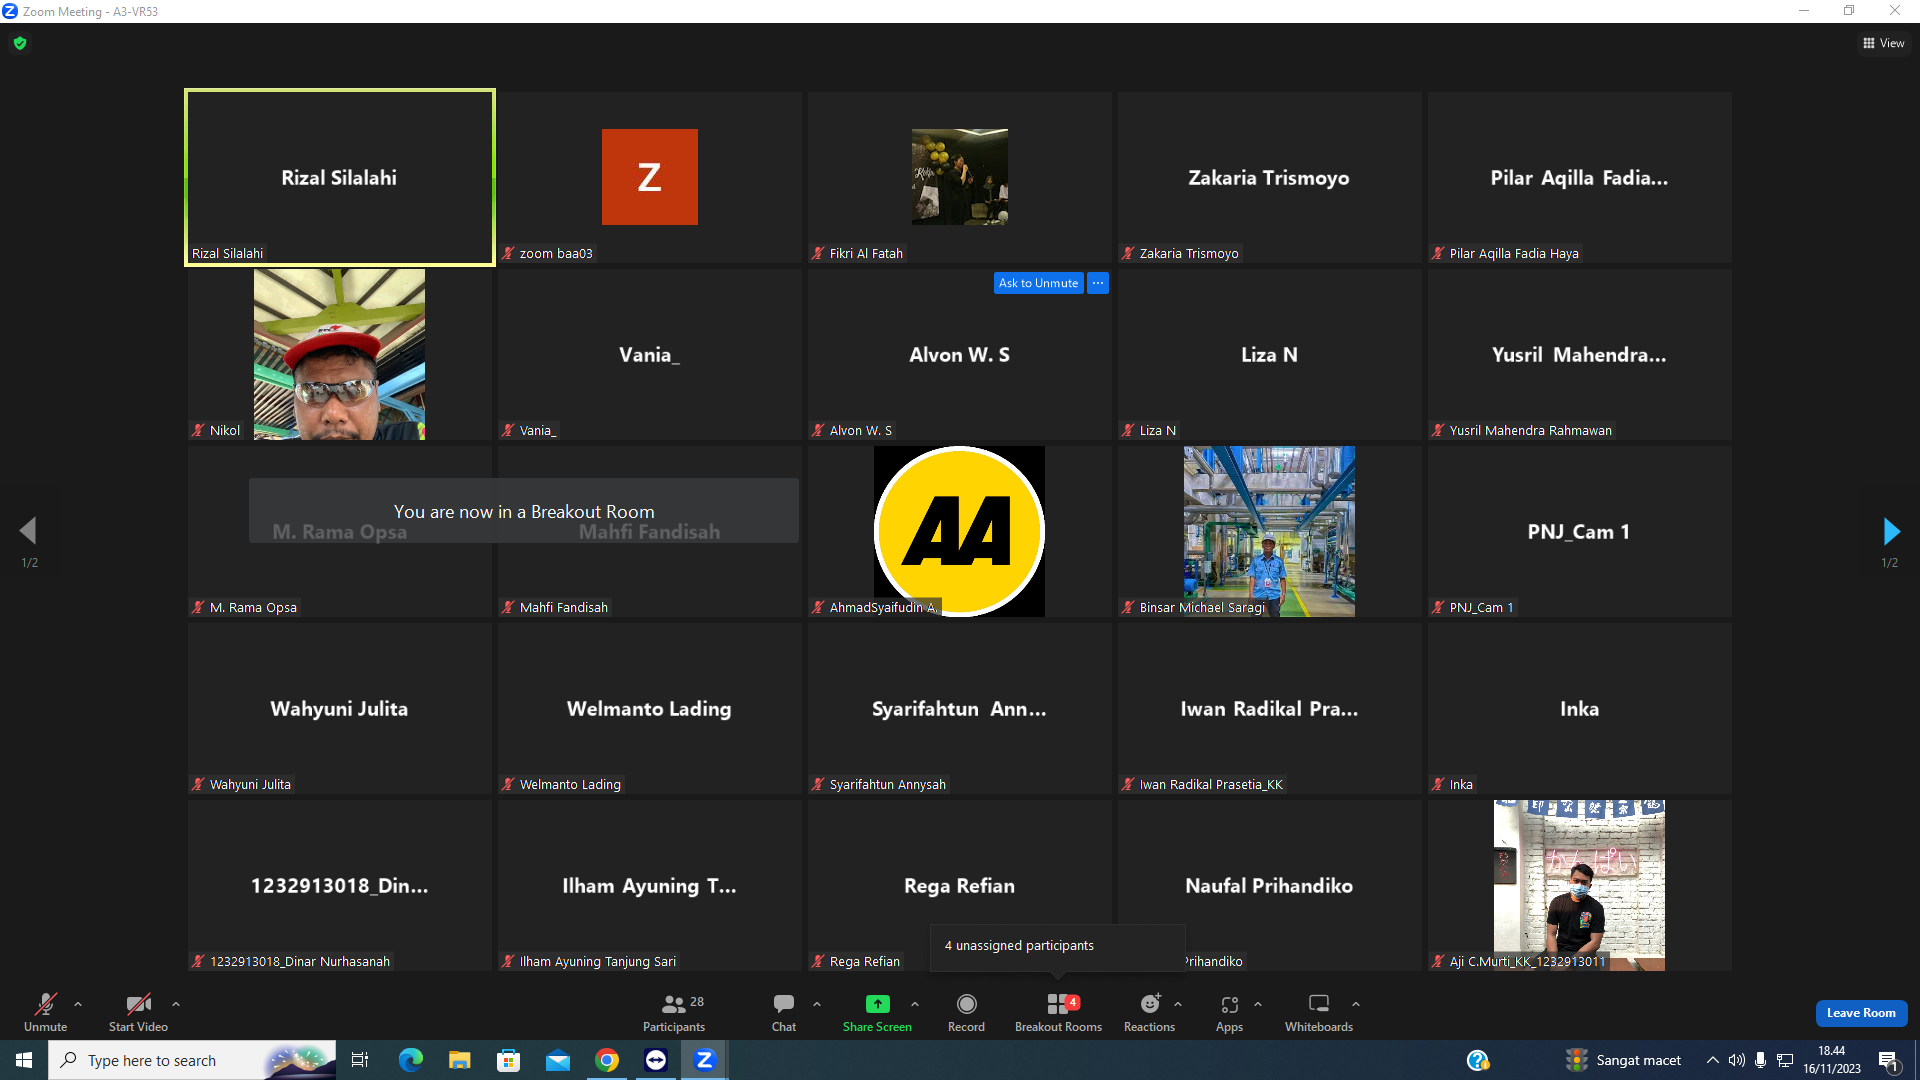The height and width of the screenshot is (1080, 1920).
Task: Start recording with the Record icon
Action: (966, 1004)
